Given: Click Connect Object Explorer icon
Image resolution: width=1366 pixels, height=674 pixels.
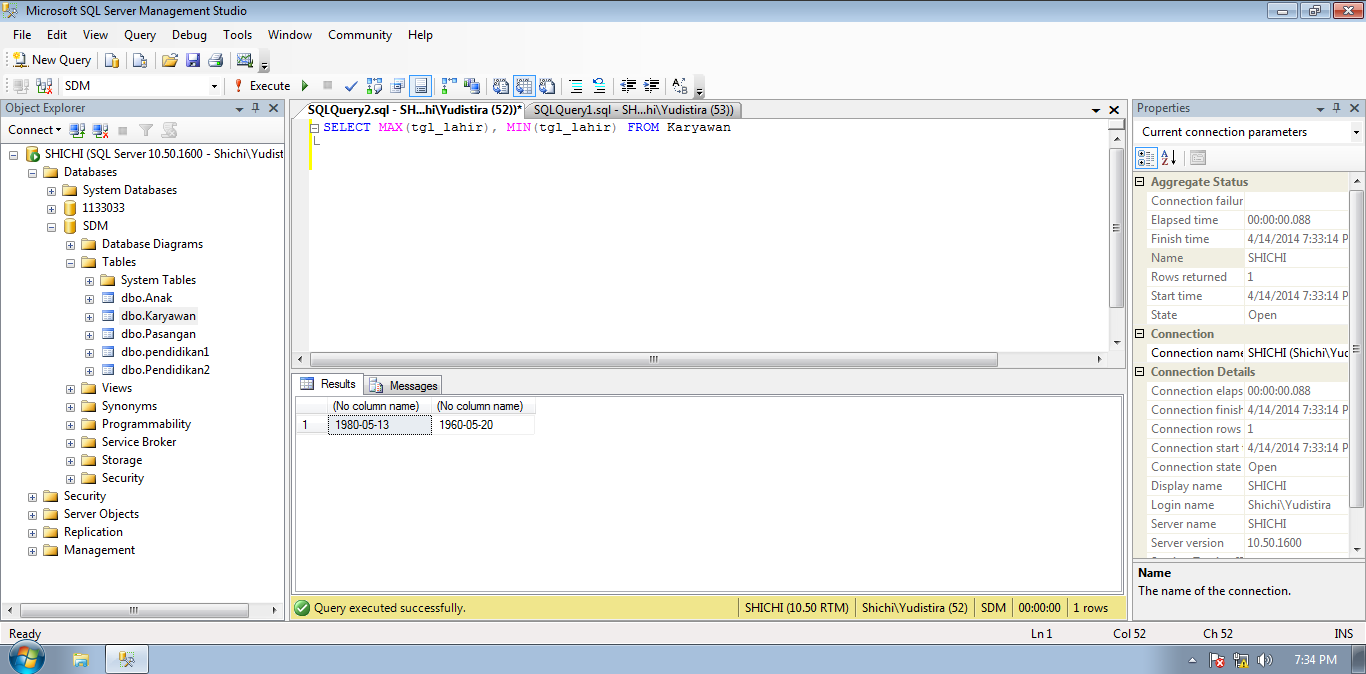Looking at the screenshot, I should click(78, 130).
